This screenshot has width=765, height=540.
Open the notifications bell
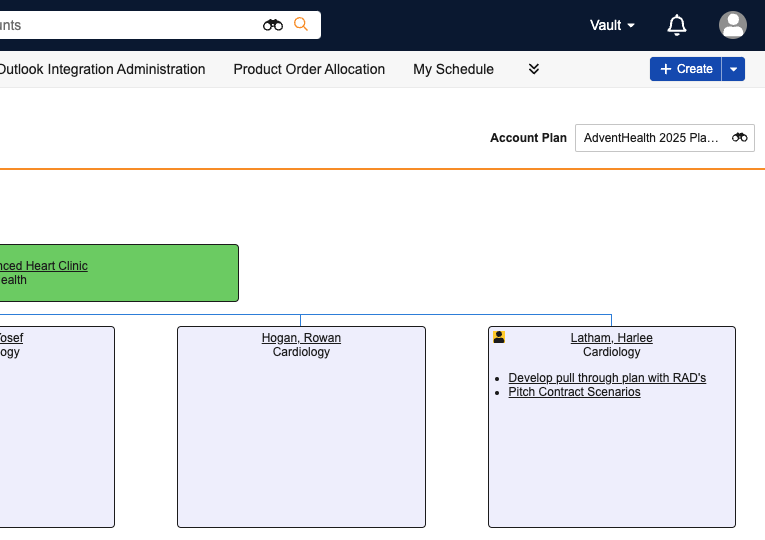pos(677,25)
